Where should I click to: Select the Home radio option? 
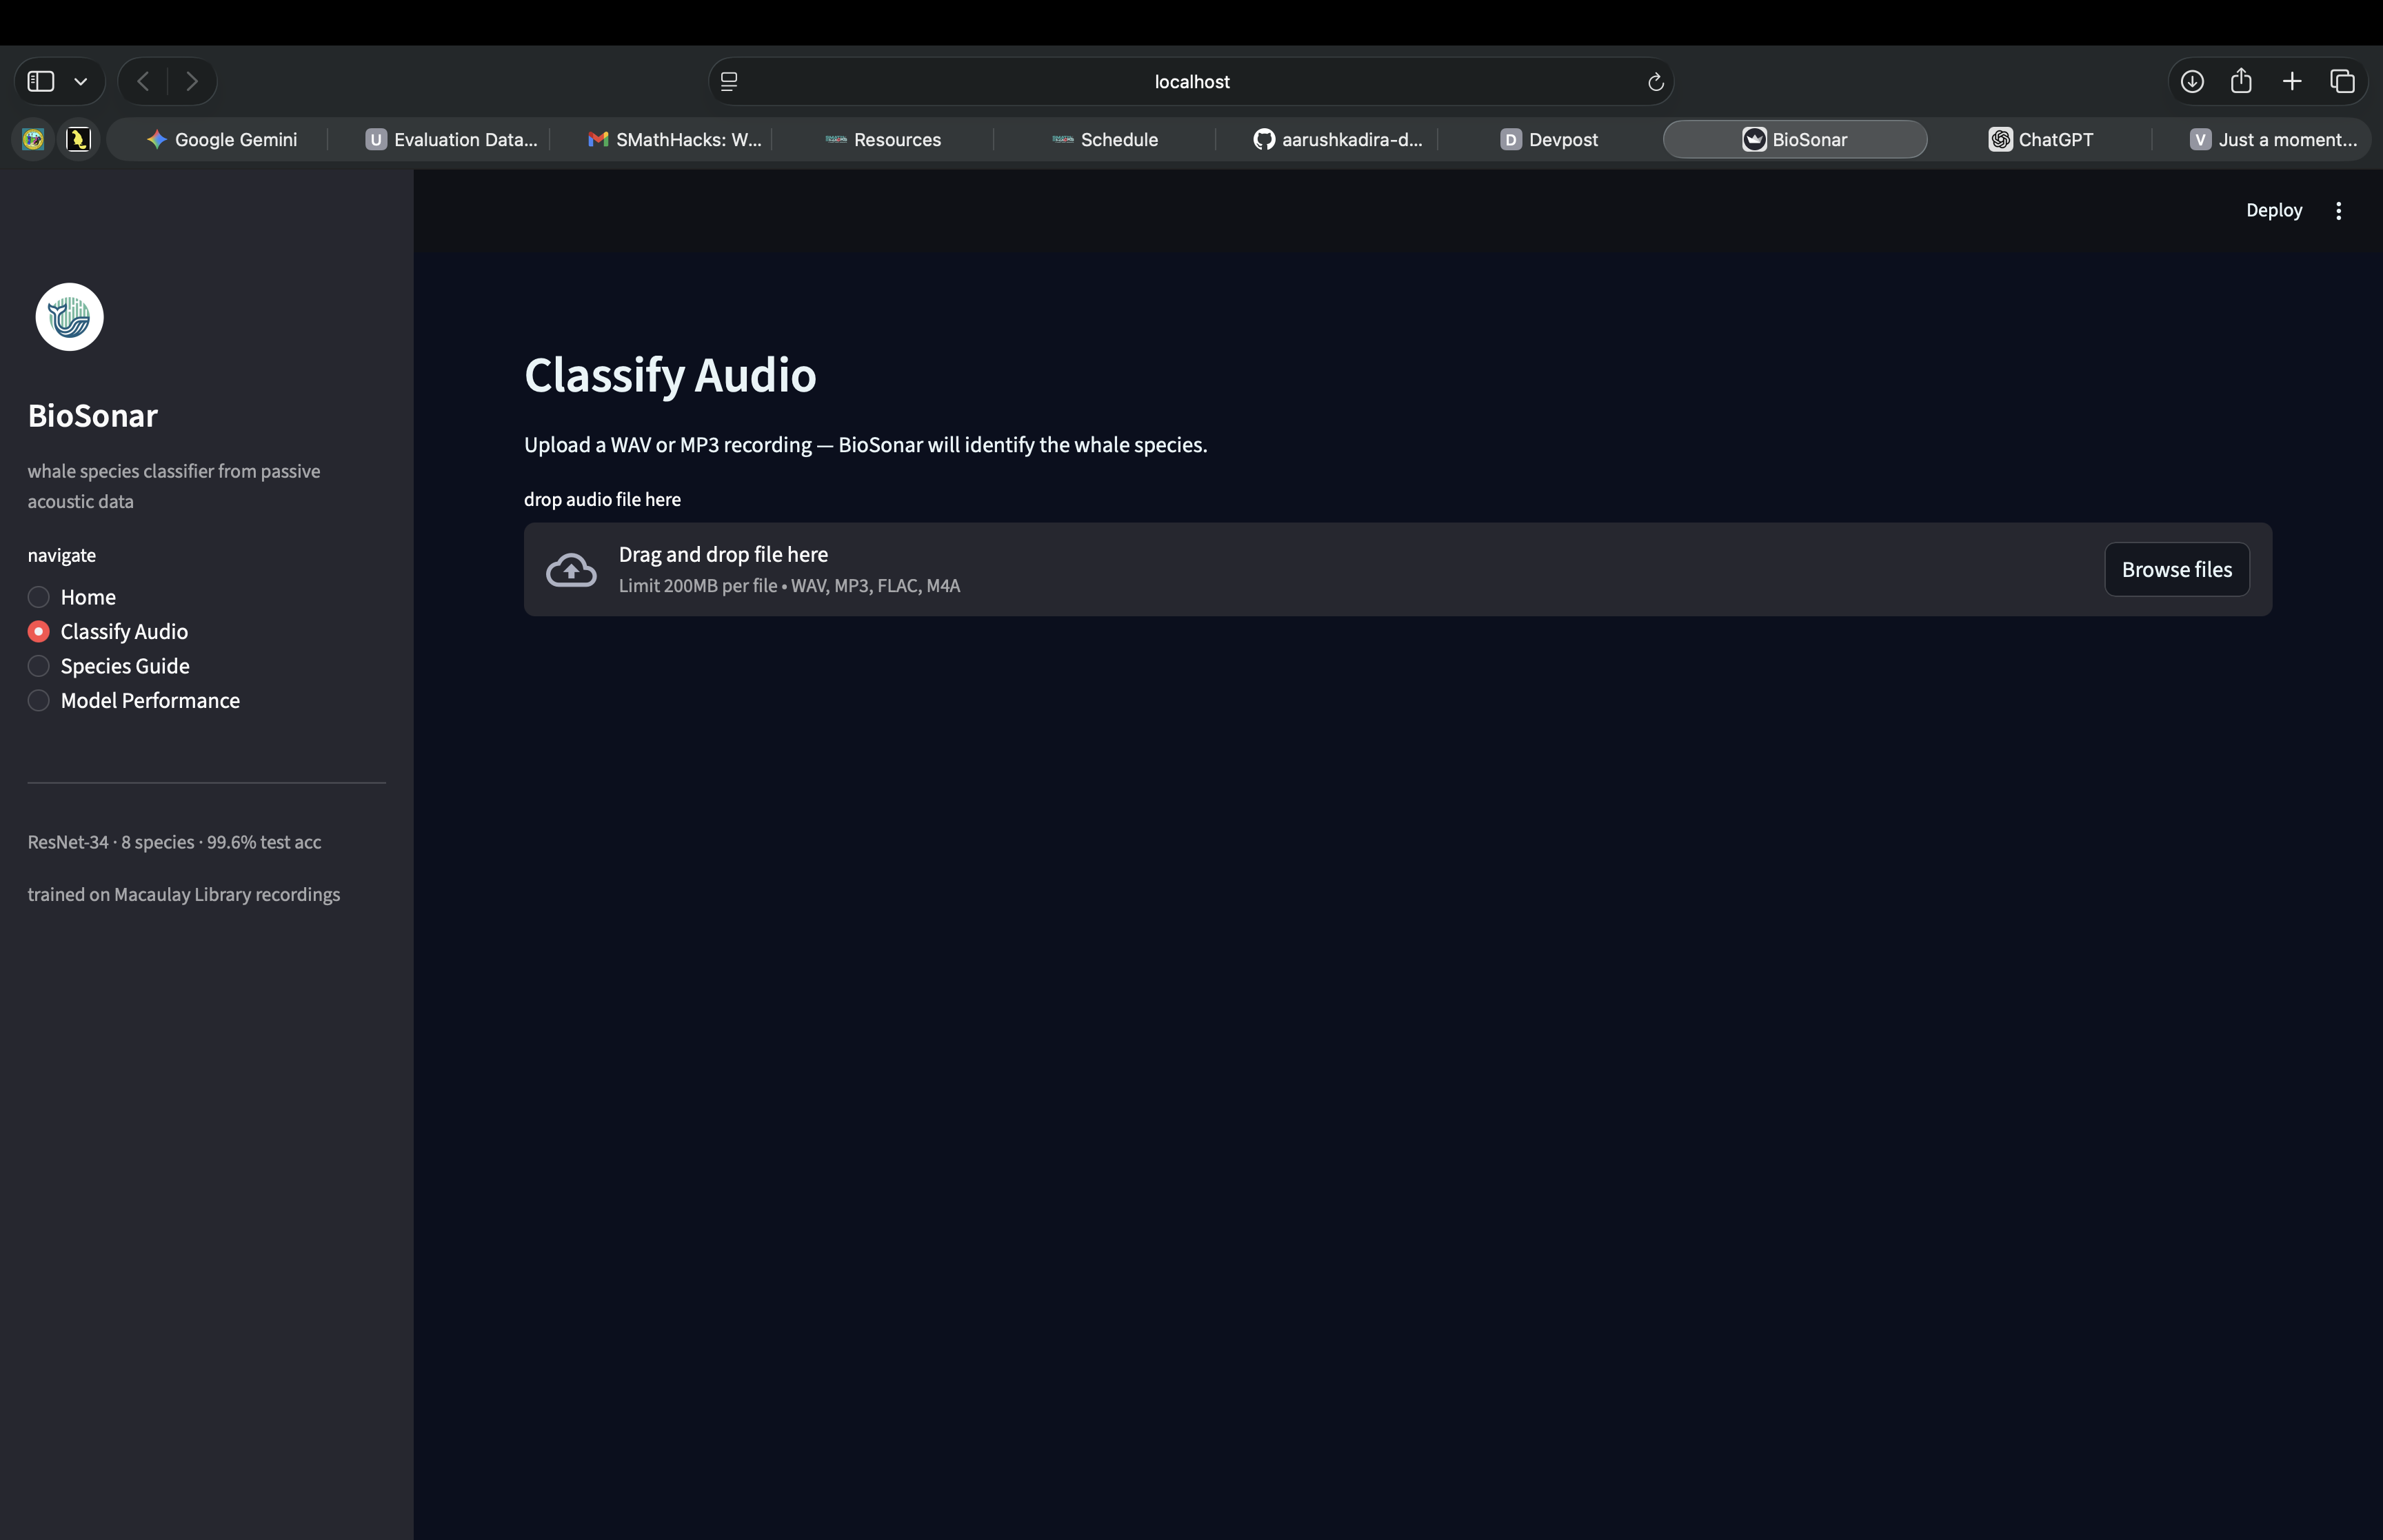tap(39, 597)
